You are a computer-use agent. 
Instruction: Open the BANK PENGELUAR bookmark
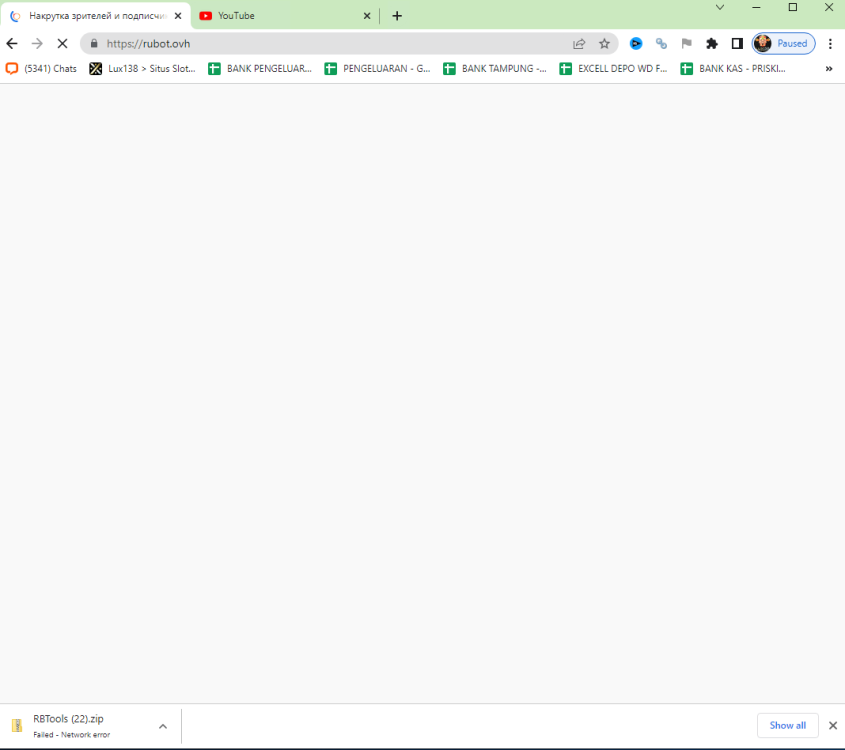pos(260,68)
